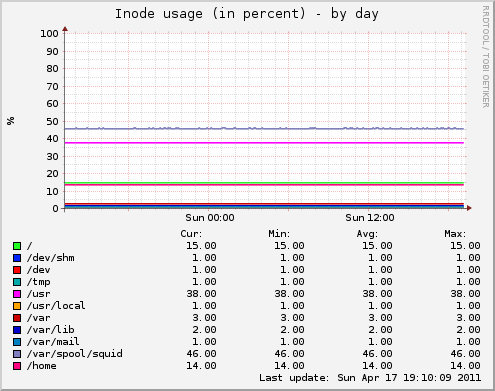Click the magenta /usr legend swatch

pyautogui.click(x=17, y=294)
